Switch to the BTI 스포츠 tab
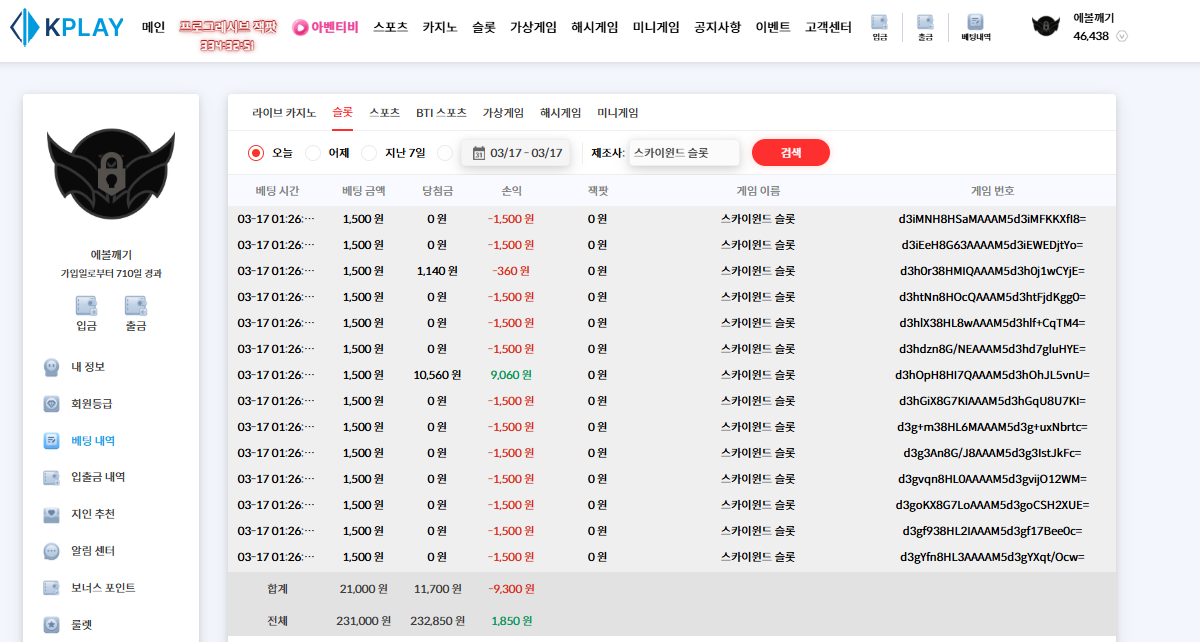The width and height of the screenshot is (1200, 642). pos(441,113)
